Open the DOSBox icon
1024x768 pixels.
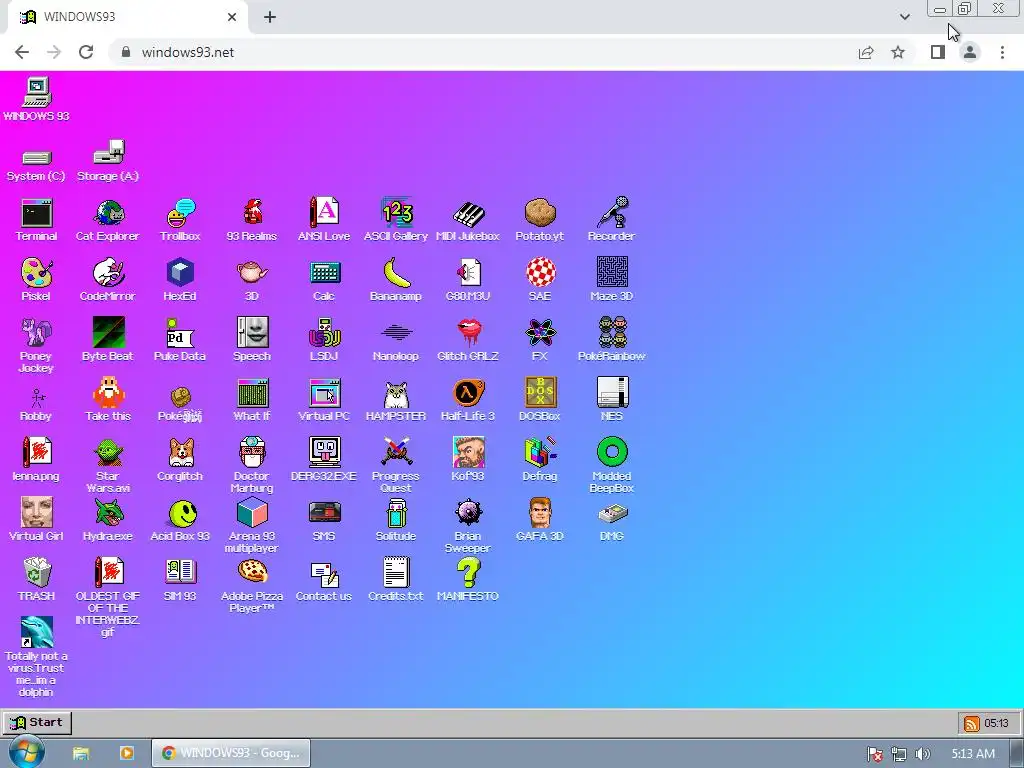coord(539,400)
